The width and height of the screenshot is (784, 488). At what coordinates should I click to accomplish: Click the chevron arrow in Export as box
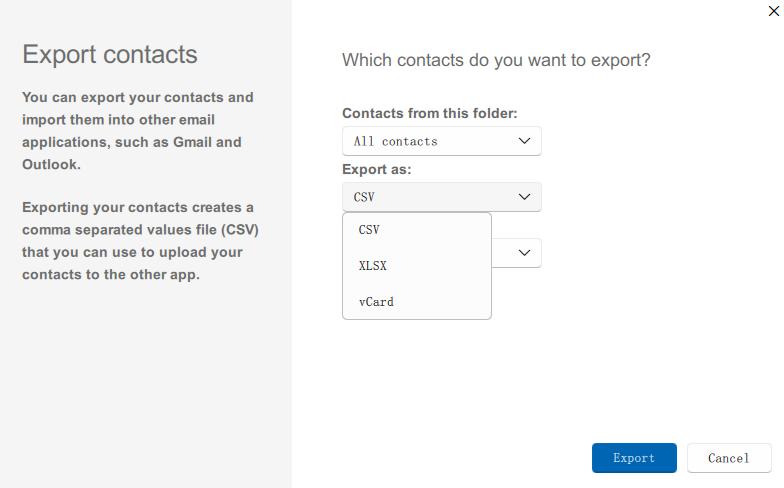pyautogui.click(x=525, y=197)
